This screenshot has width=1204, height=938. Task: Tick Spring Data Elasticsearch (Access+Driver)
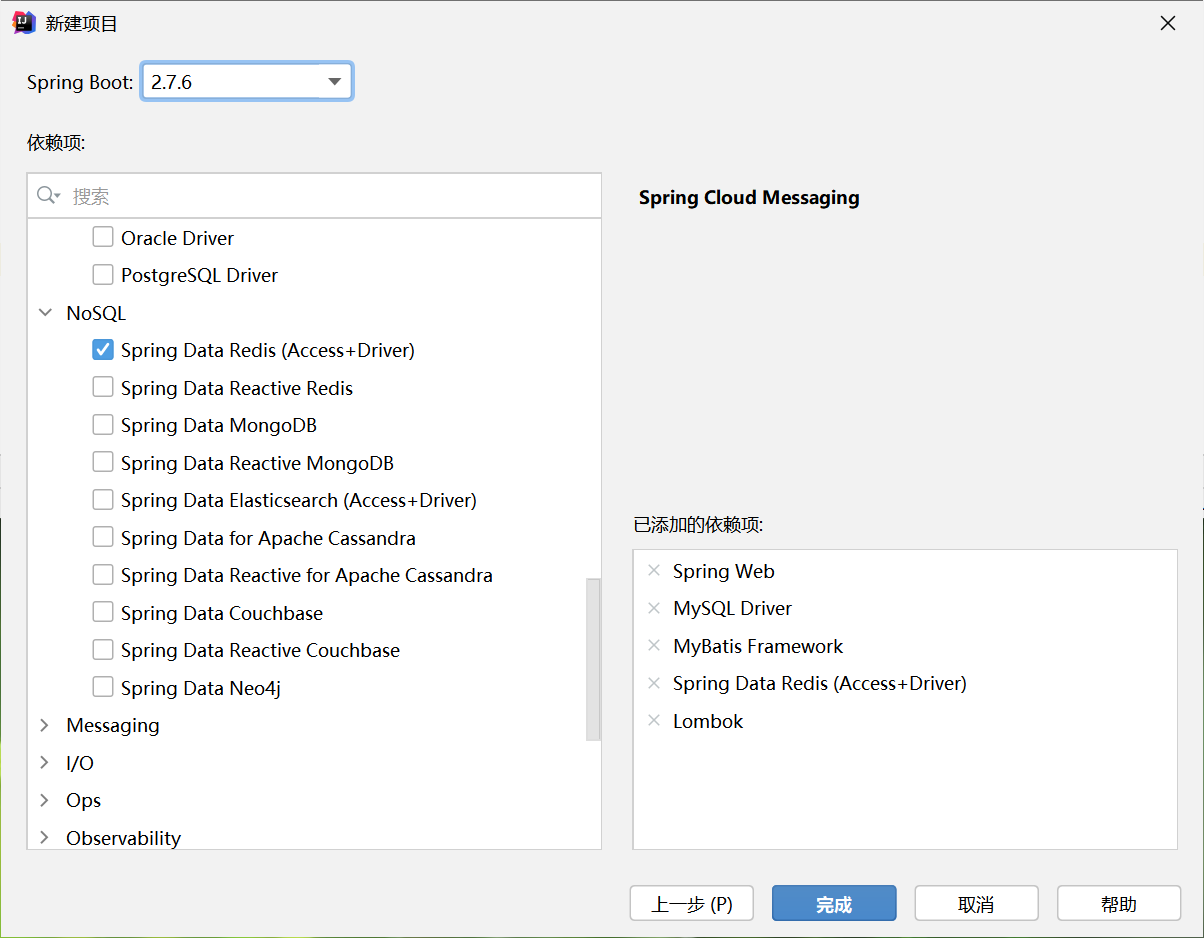(x=103, y=500)
